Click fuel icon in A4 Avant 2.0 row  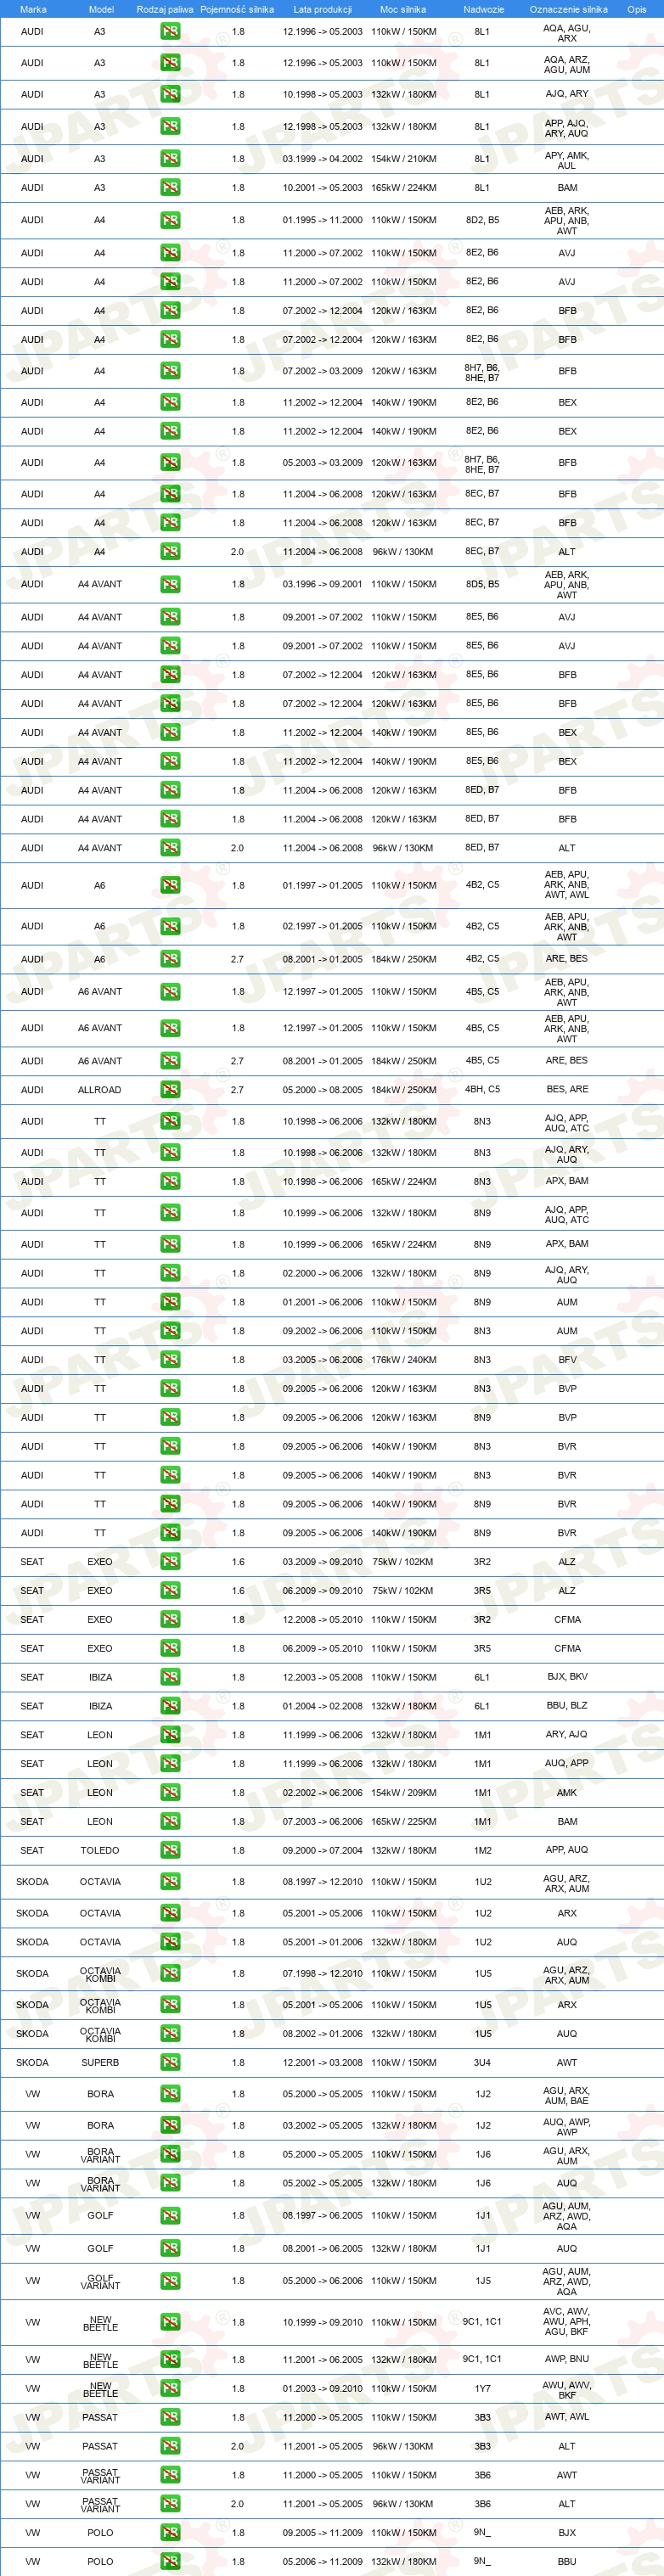pyautogui.click(x=170, y=848)
